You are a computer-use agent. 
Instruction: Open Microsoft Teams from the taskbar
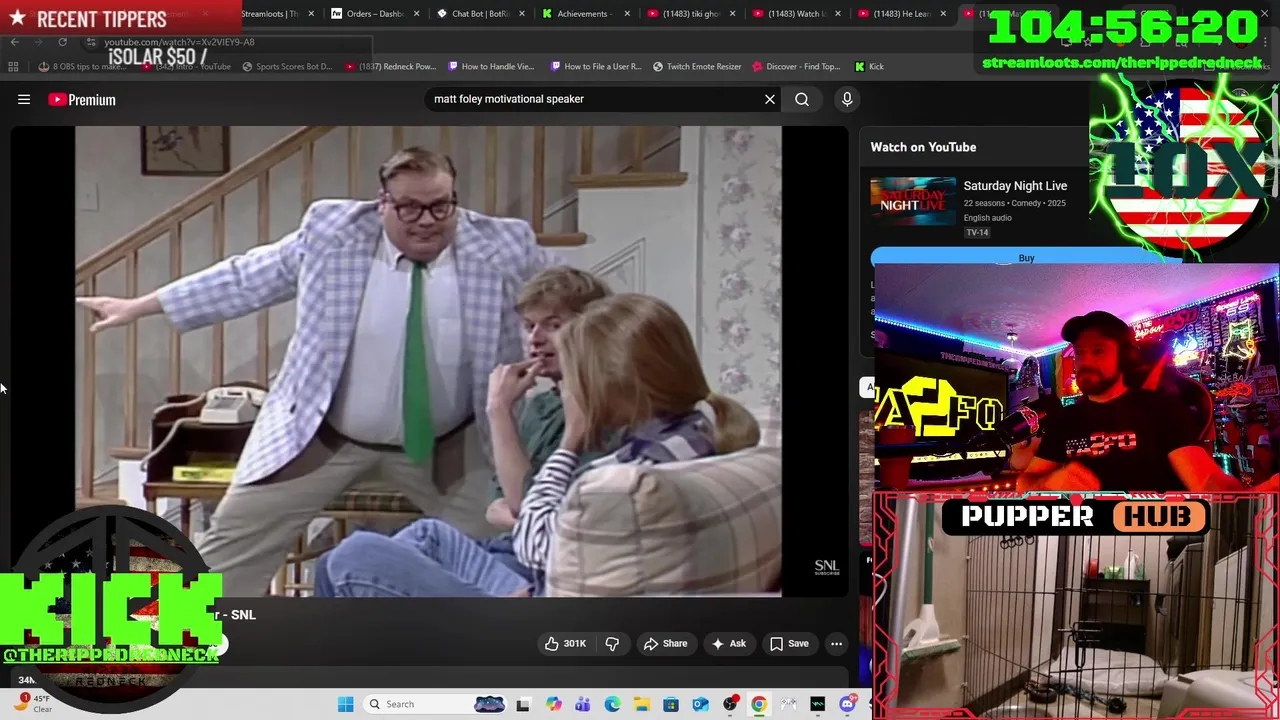(582, 704)
